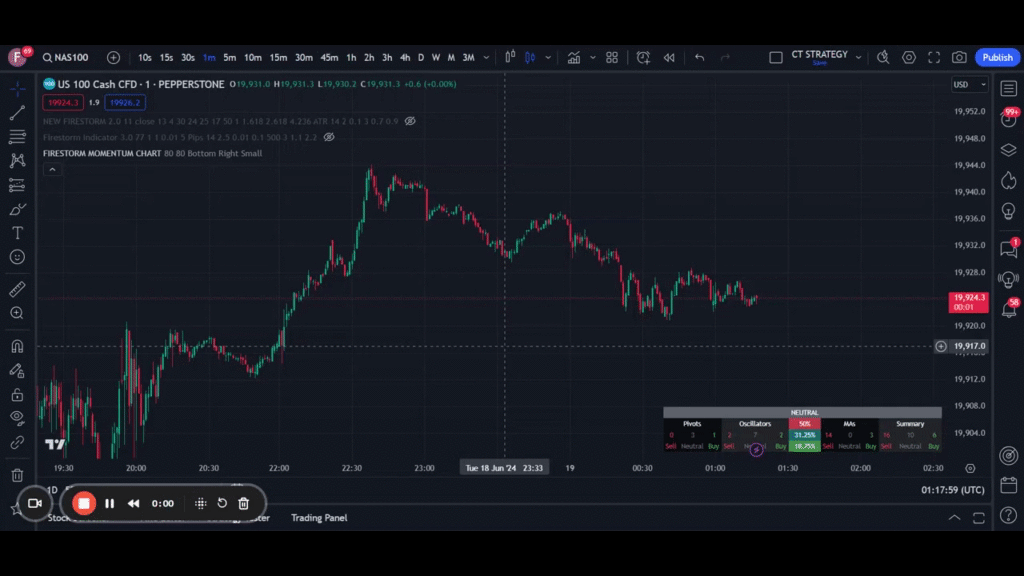Screen dimensions: 1024x576
Task: Collapse the indicator legend chevron
Action: point(52,170)
